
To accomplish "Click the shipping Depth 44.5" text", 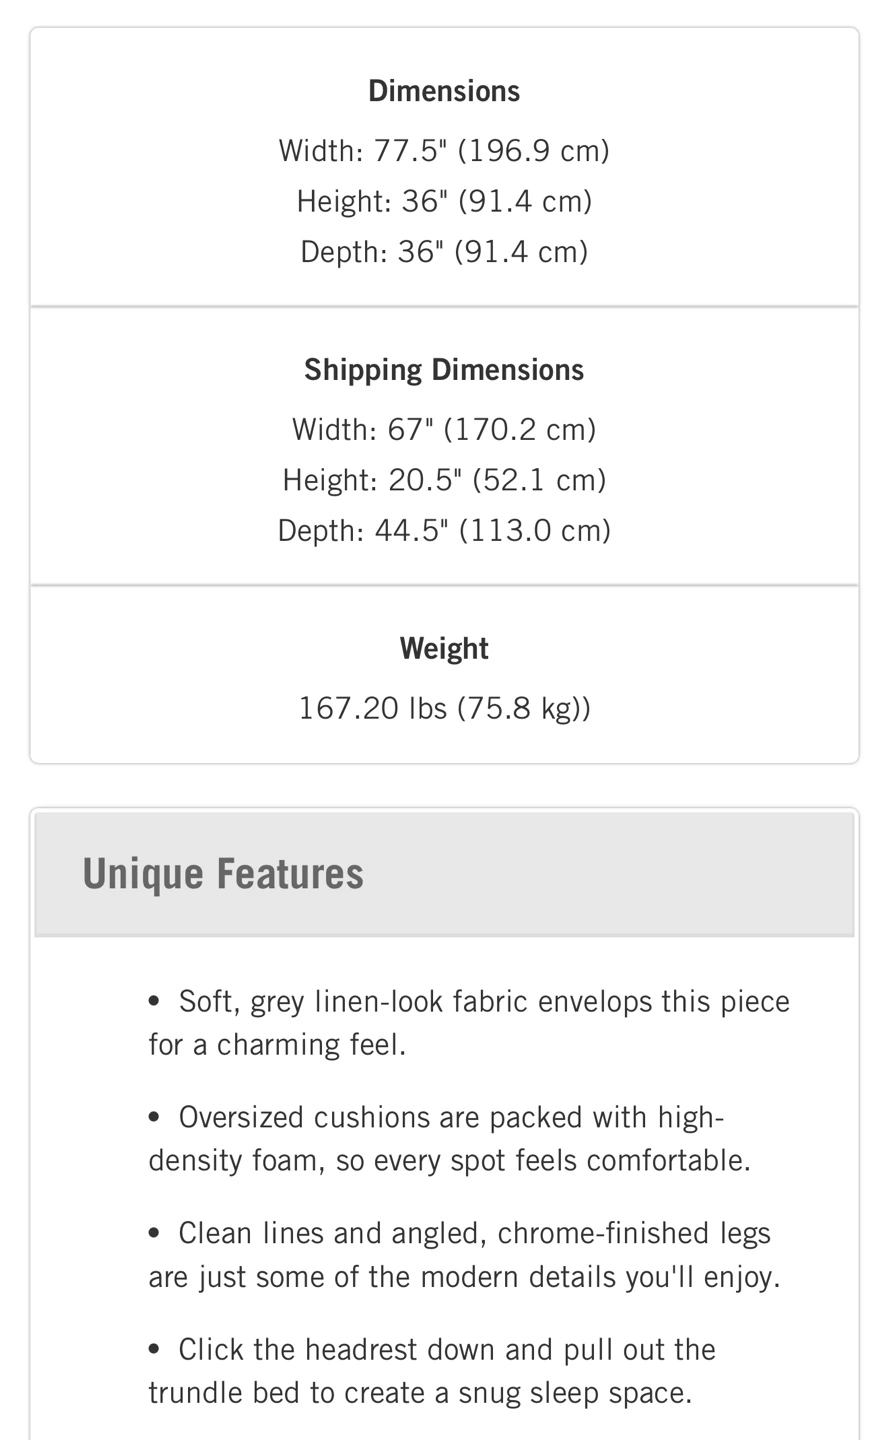I will 444,530.
